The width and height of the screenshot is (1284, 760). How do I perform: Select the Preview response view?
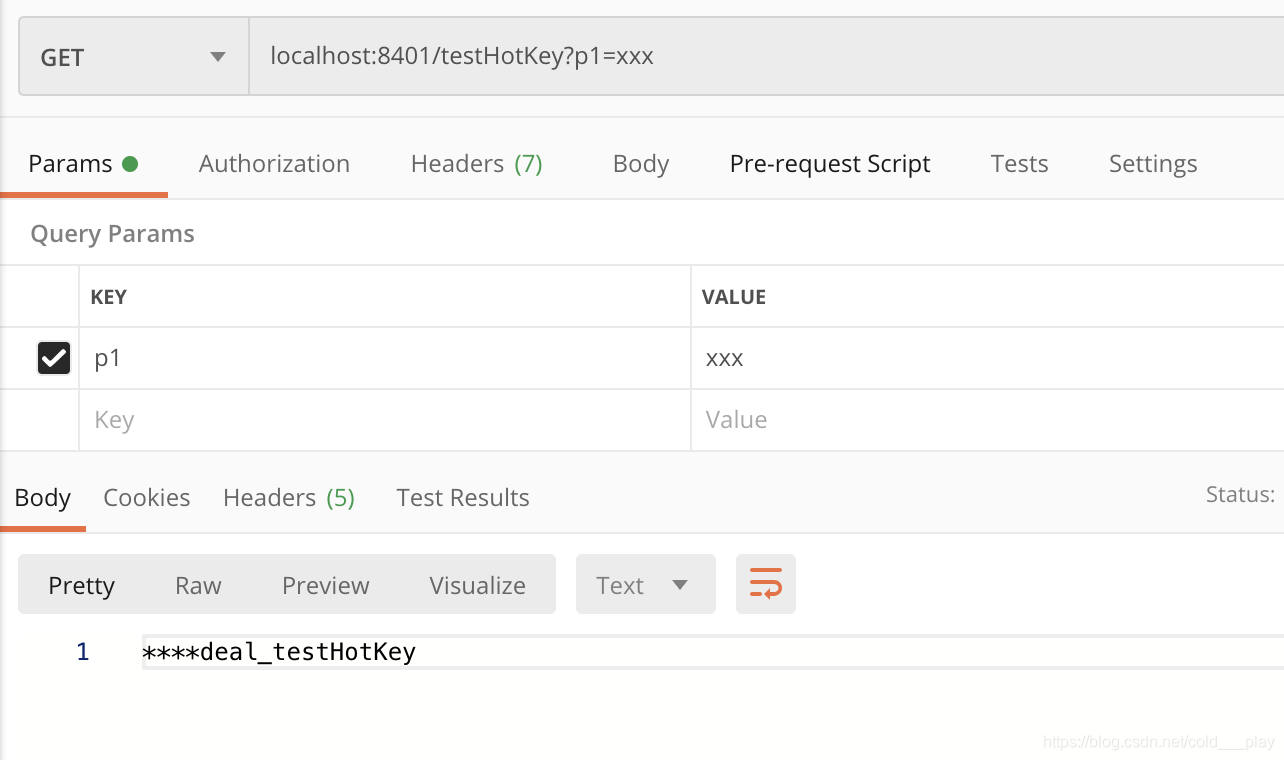click(326, 585)
